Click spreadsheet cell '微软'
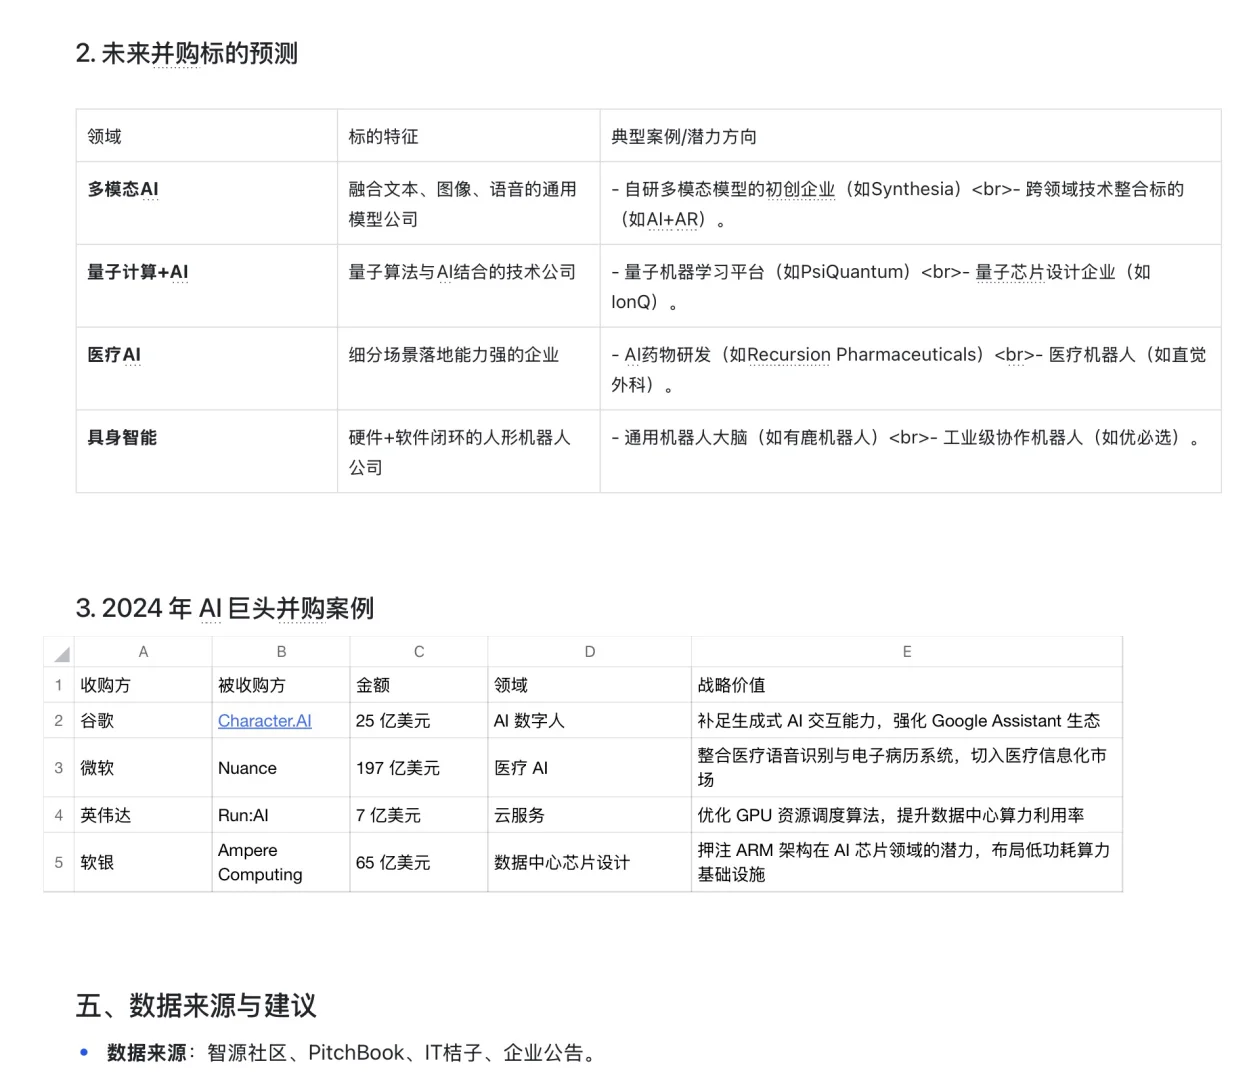The width and height of the screenshot is (1249, 1080). tap(143, 767)
